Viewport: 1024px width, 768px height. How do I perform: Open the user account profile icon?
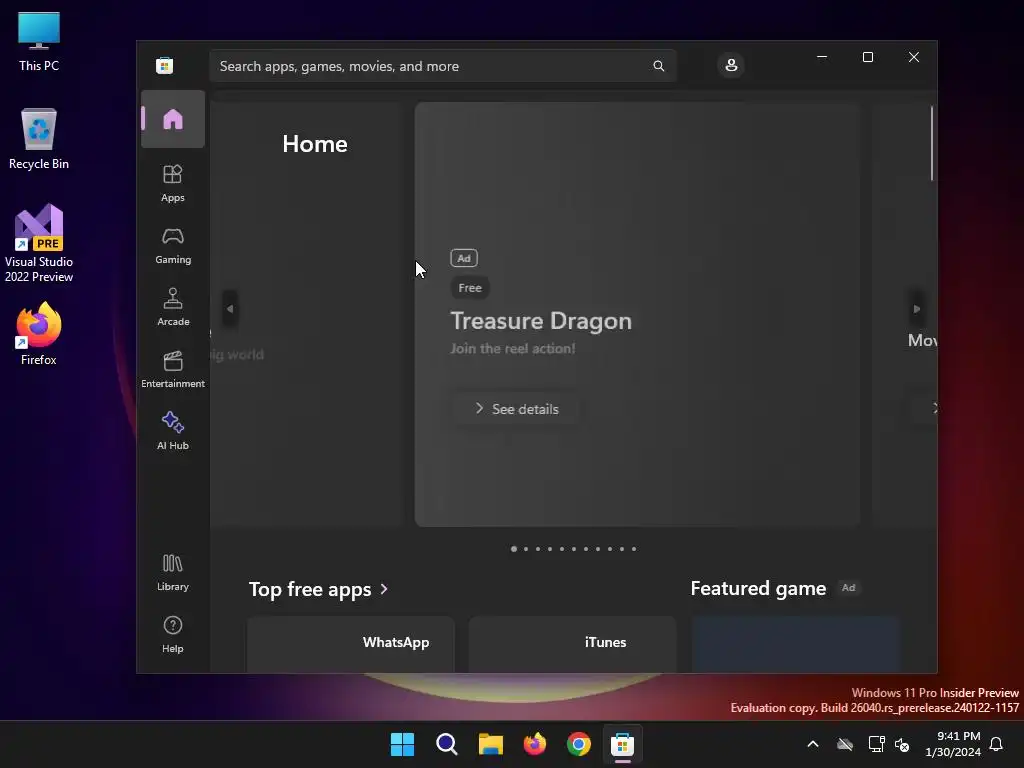(731, 65)
